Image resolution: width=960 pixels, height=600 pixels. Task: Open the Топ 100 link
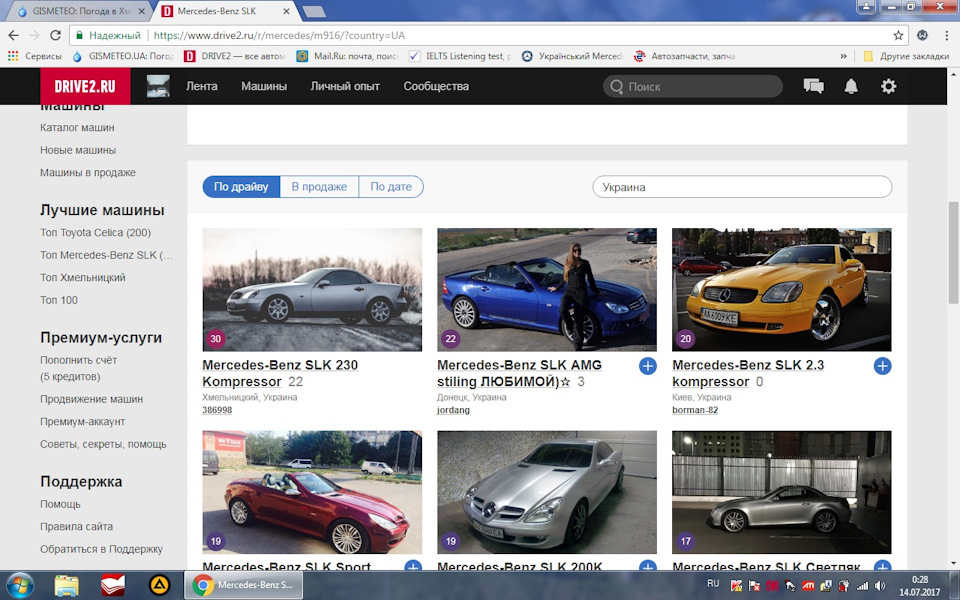59,300
